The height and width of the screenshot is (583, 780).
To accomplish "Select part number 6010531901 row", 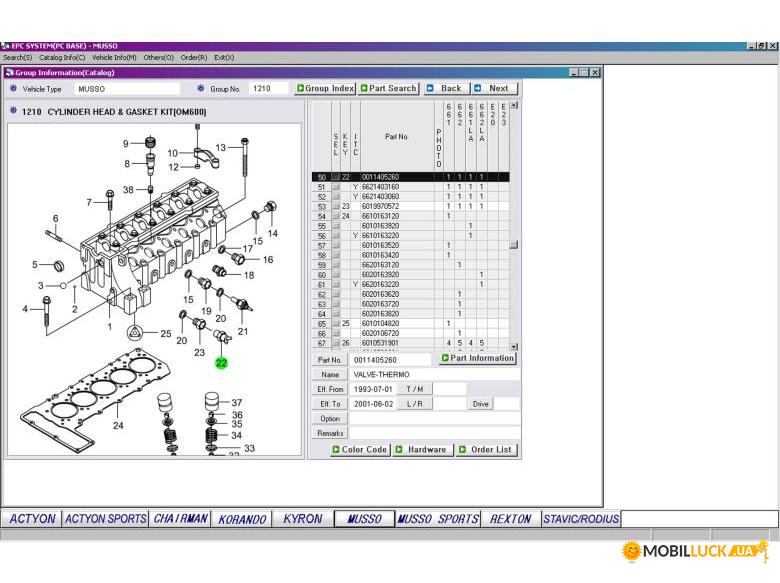I will click(x=410, y=343).
